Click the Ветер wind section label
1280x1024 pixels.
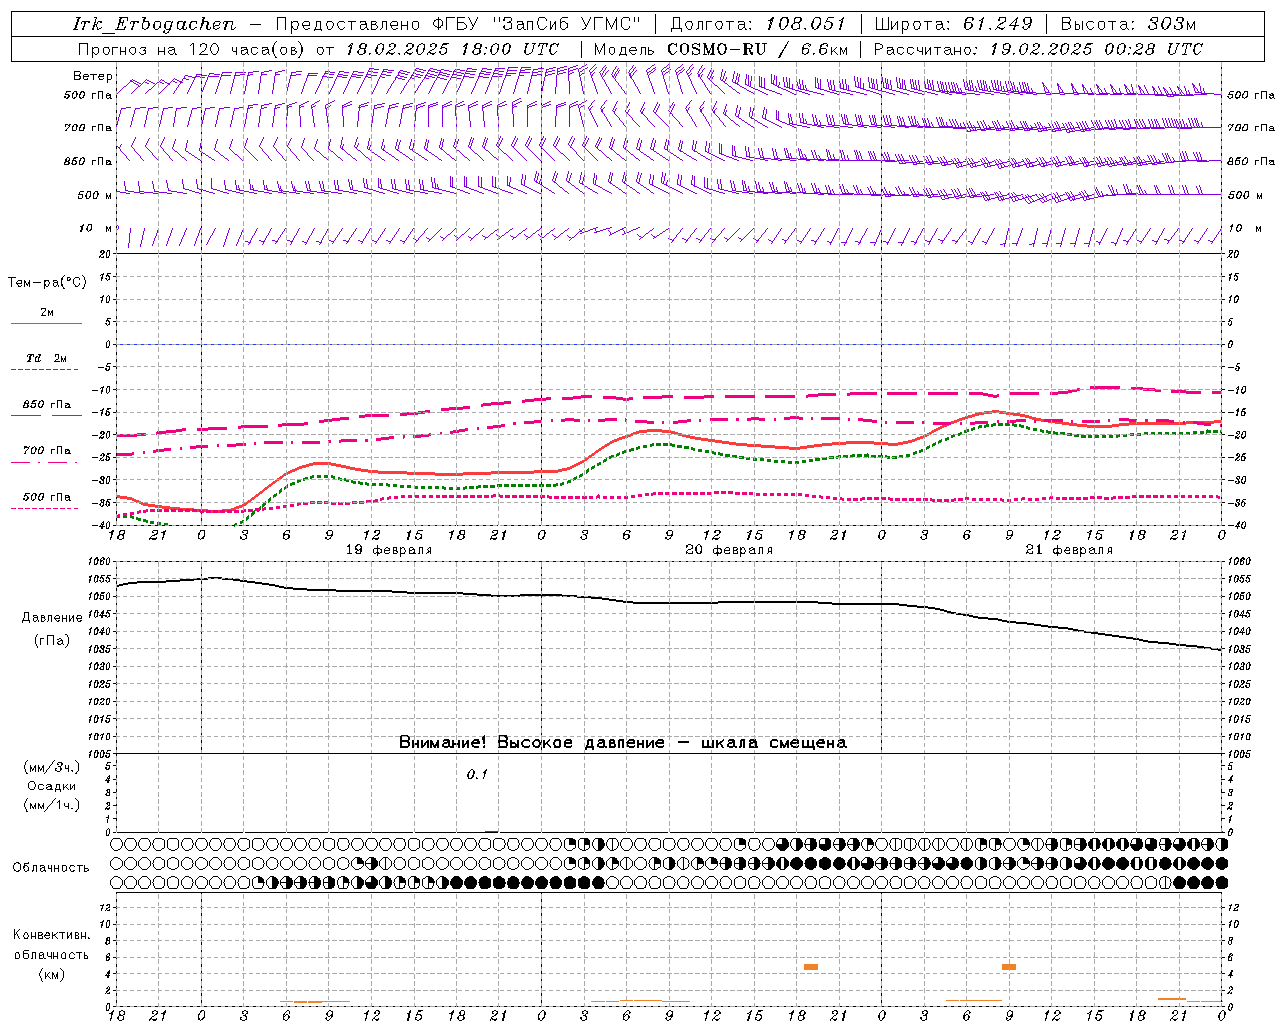92,76
